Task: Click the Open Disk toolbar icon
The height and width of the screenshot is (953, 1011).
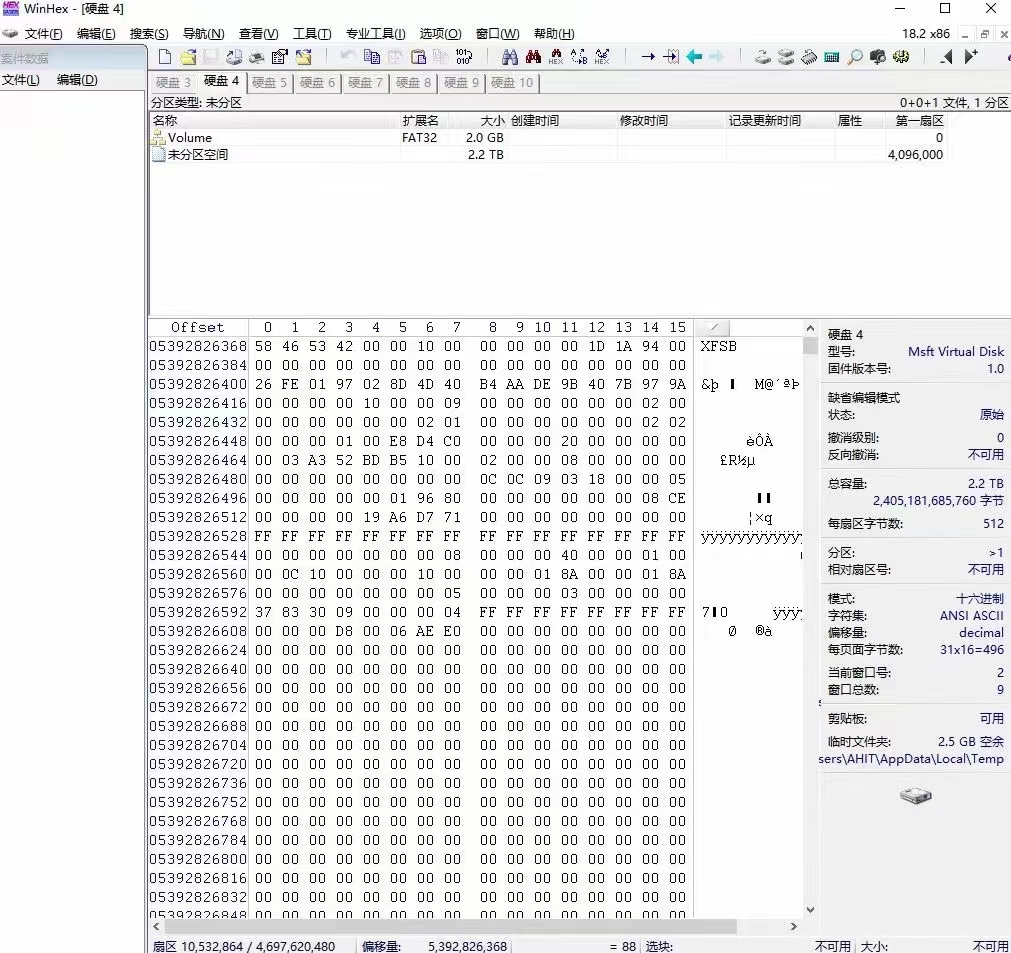Action: (x=763, y=57)
